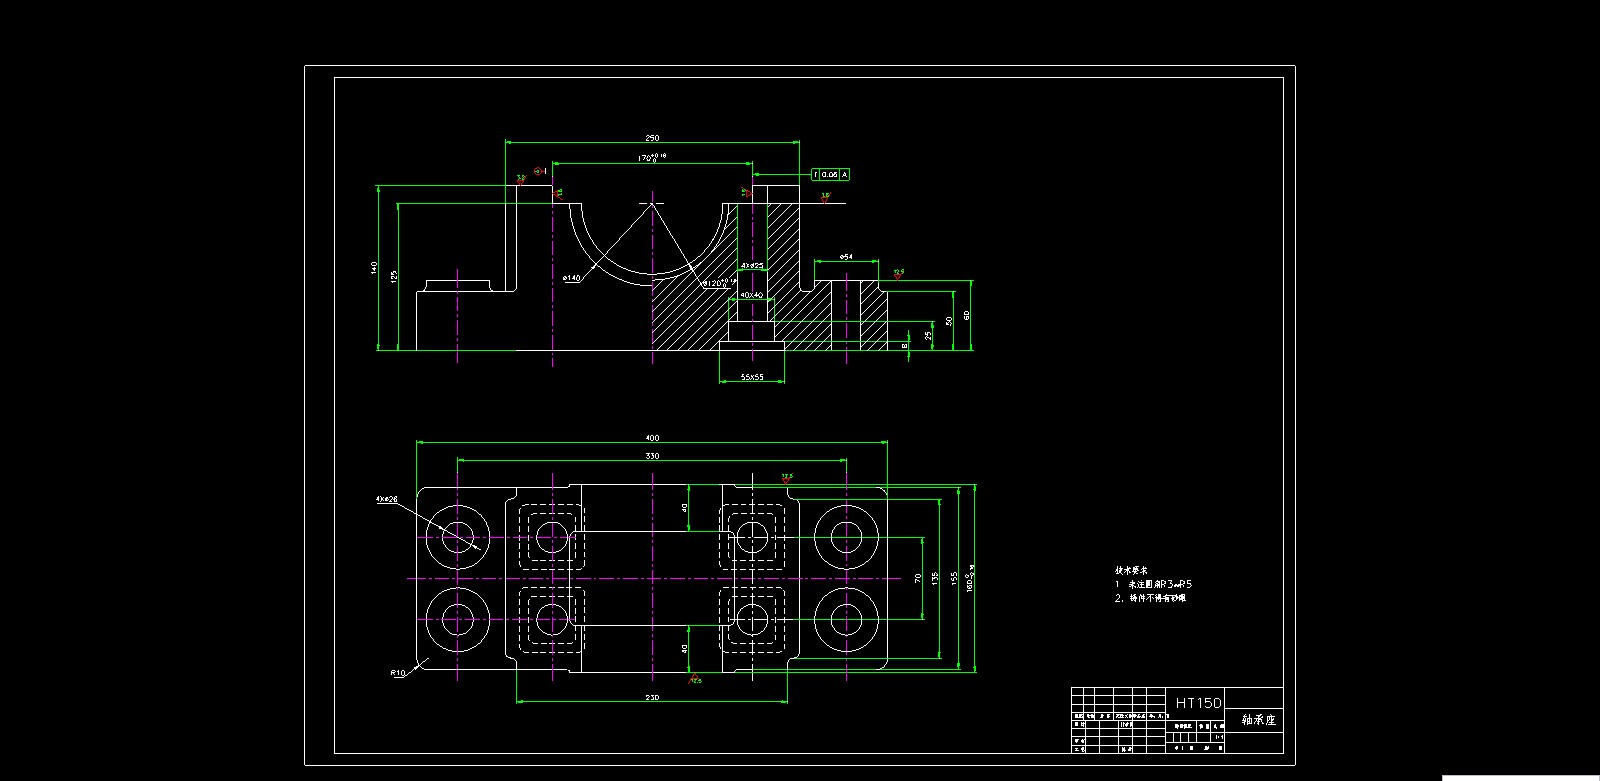Click roughness symbol above the ø54 boss

tap(898, 273)
